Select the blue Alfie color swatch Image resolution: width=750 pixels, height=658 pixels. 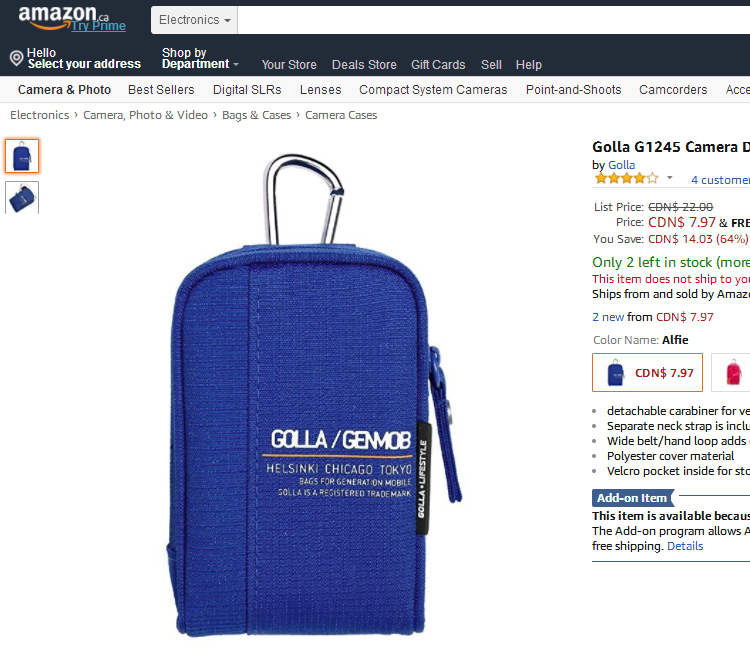(x=647, y=373)
